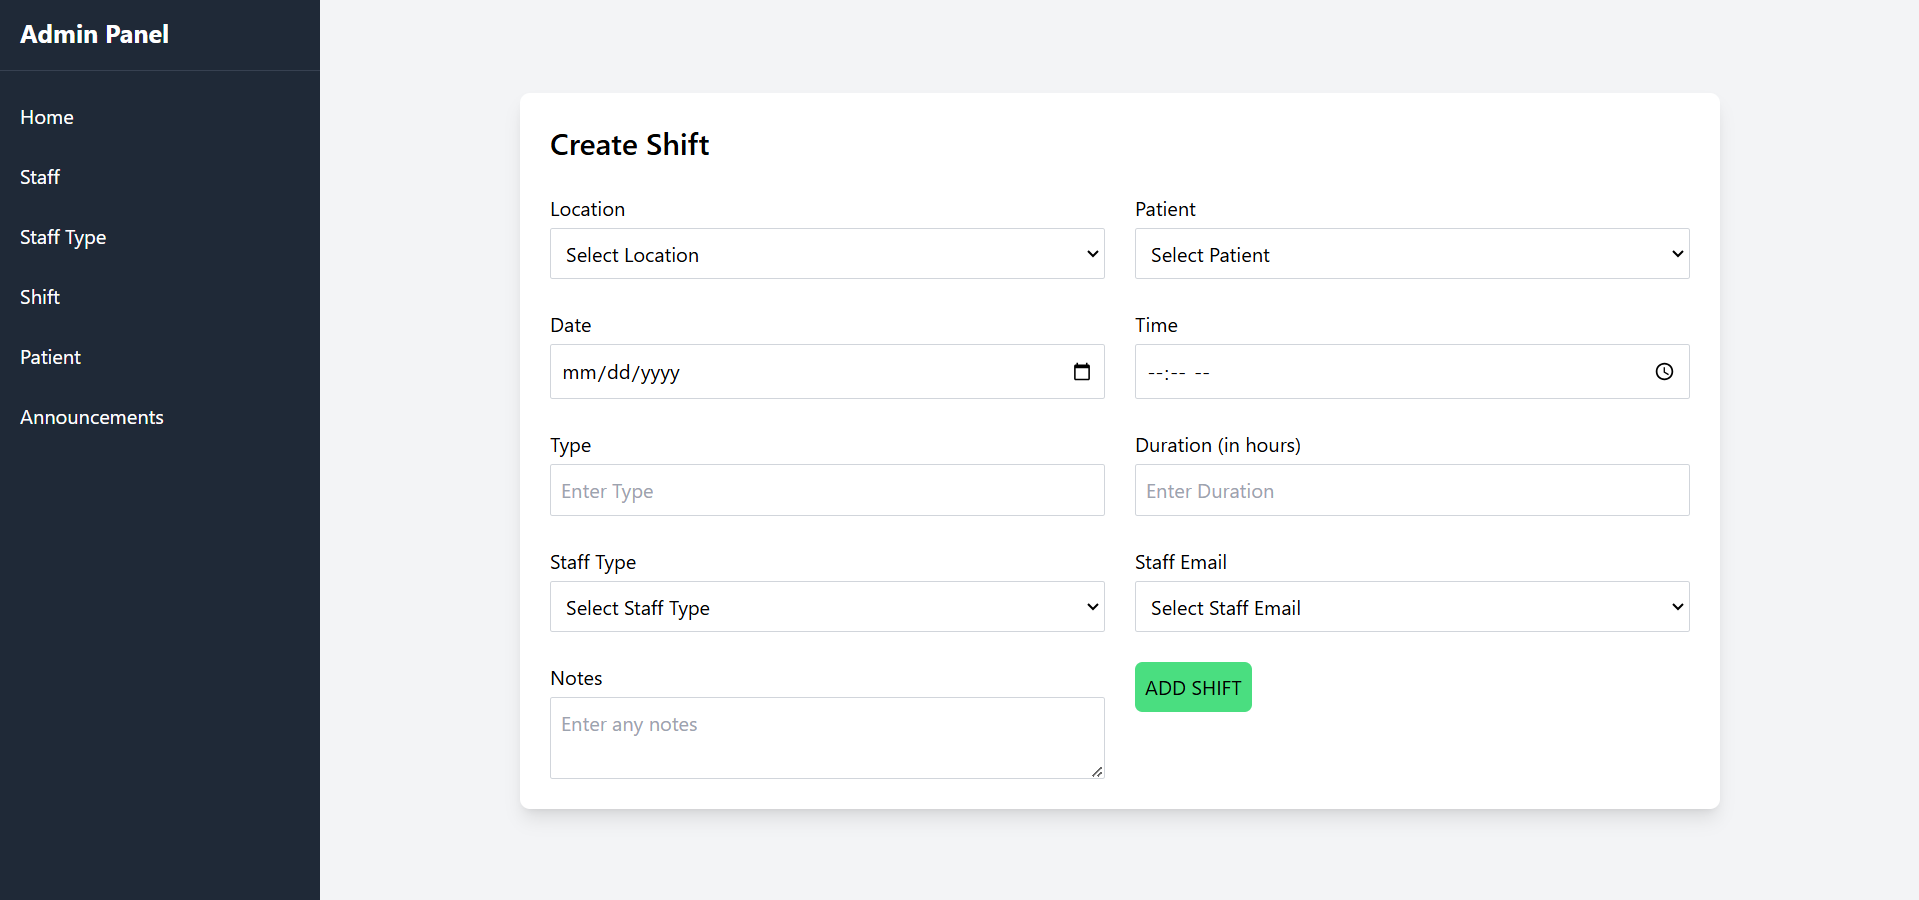This screenshot has width=1919, height=900.
Task: Expand the Select Location dropdown
Action: pyautogui.click(x=826, y=254)
